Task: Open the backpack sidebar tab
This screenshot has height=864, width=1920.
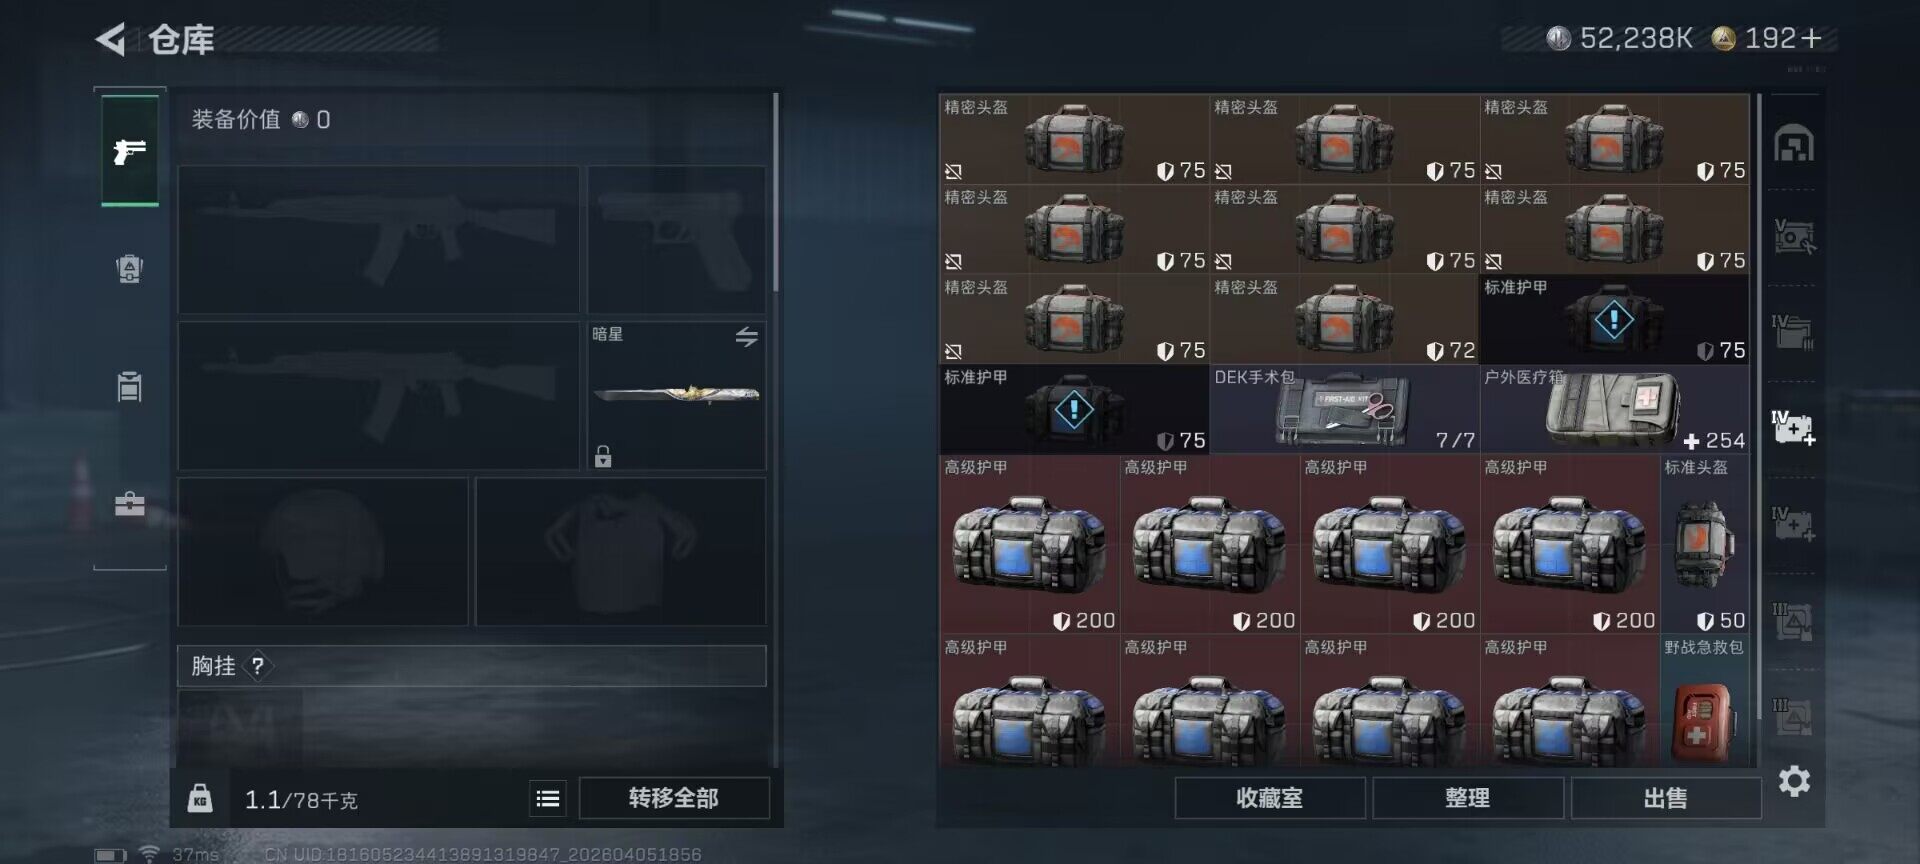Action: click(130, 268)
